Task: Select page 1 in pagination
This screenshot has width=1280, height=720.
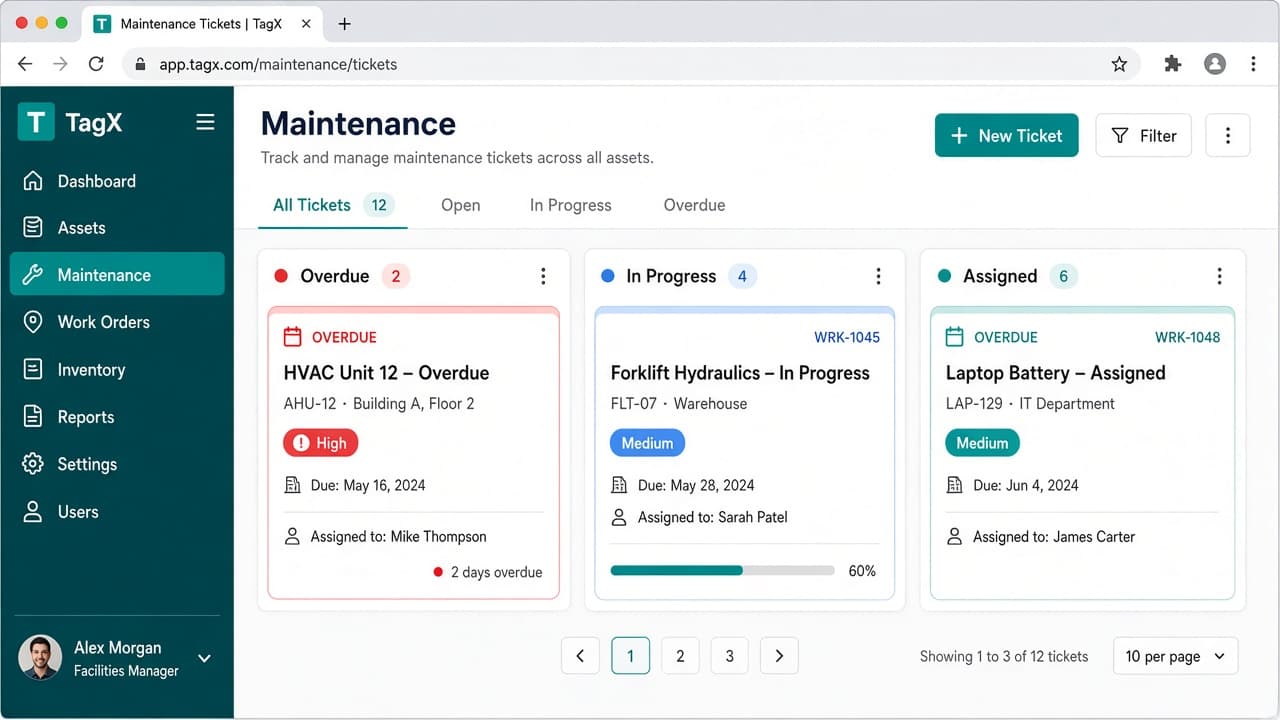Action: pyautogui.click(x=630, y=656)
